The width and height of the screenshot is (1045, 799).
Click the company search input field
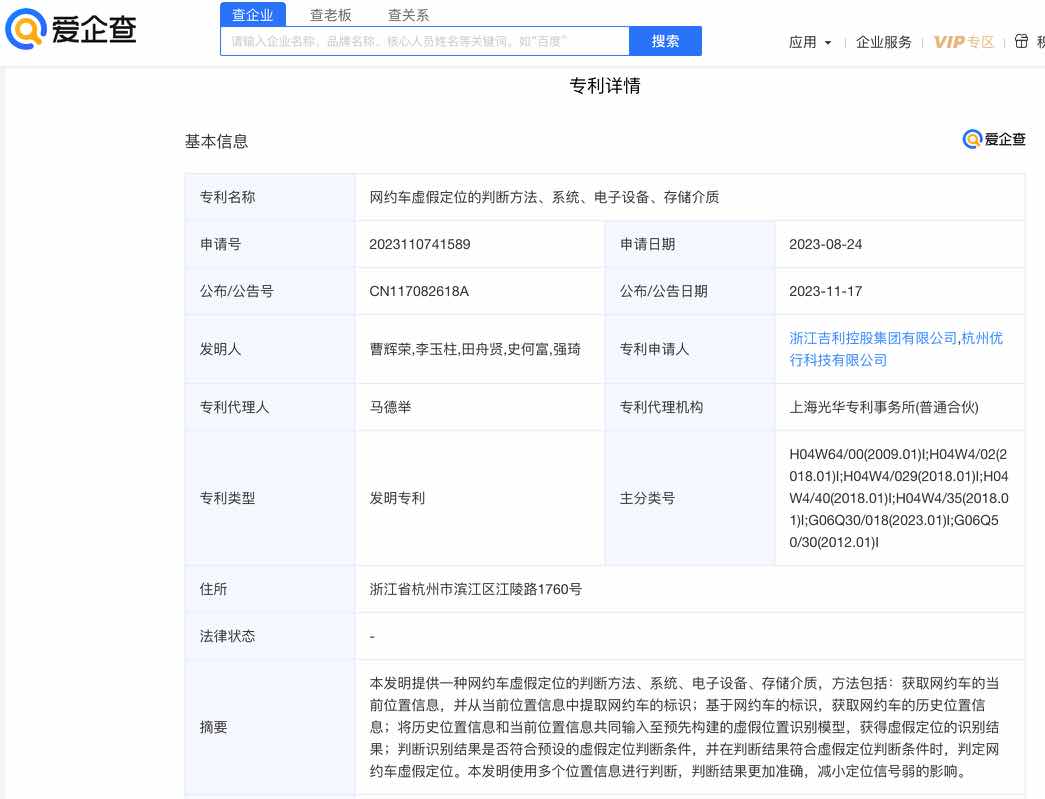[424, 41]
